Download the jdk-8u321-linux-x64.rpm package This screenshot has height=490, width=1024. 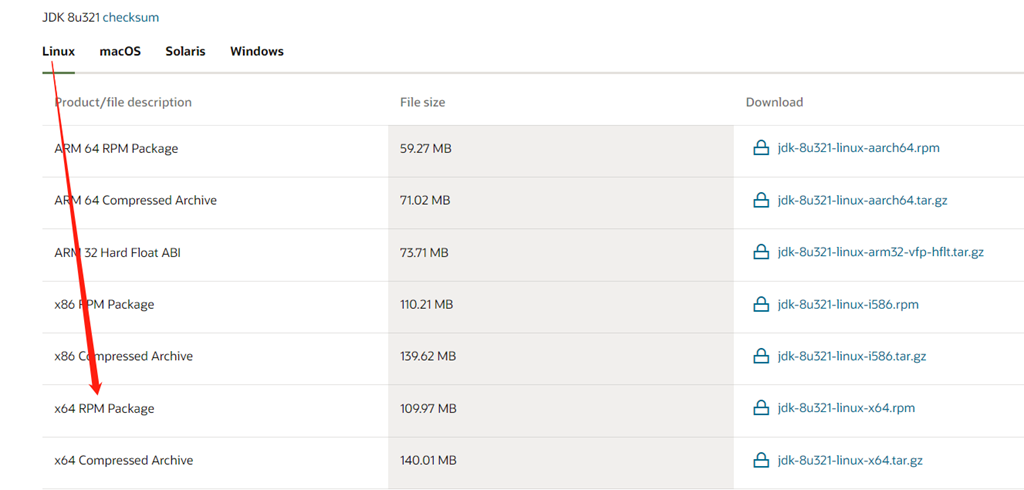tap(846, 408)
